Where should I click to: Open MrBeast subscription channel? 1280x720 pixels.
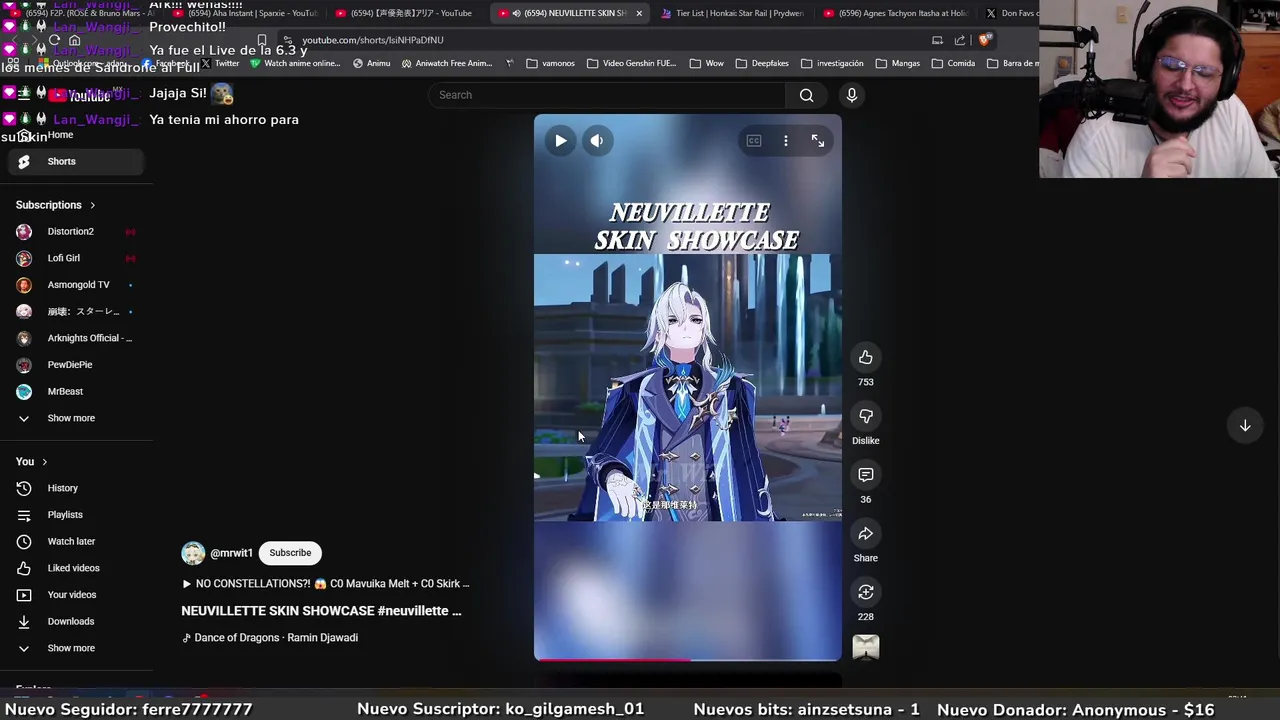click(76, 392)
